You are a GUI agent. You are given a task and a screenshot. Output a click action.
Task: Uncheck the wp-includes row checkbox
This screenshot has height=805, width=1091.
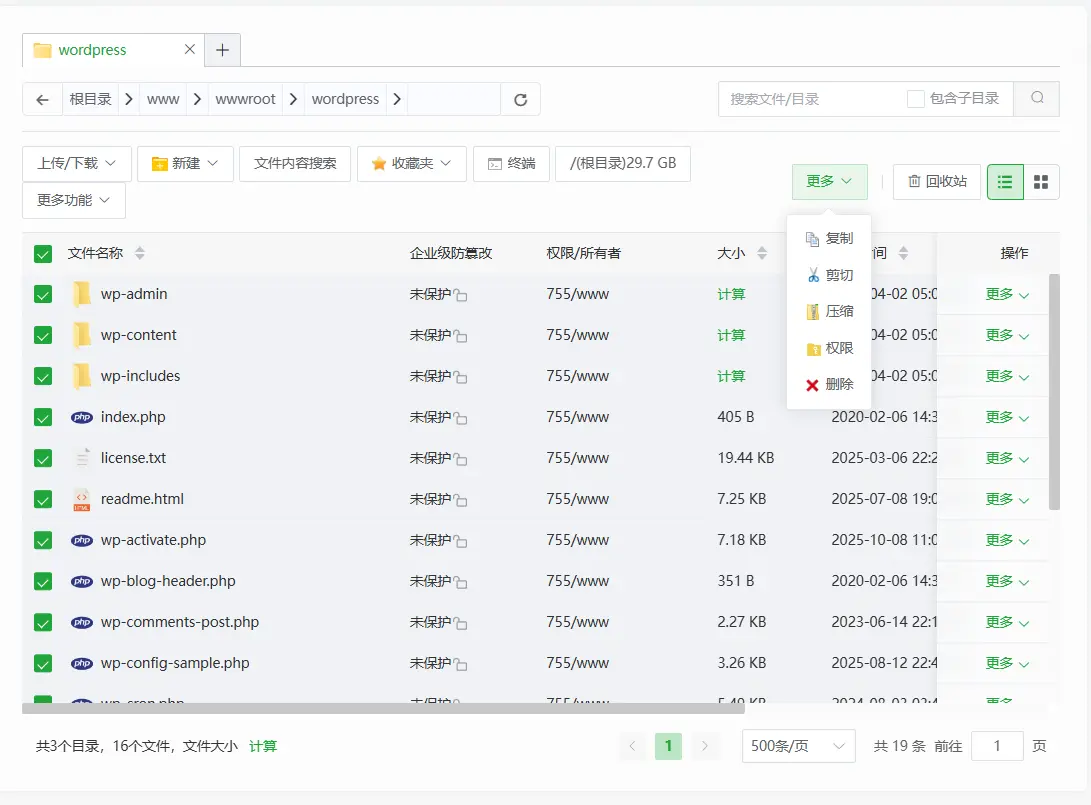coord(43,376)
